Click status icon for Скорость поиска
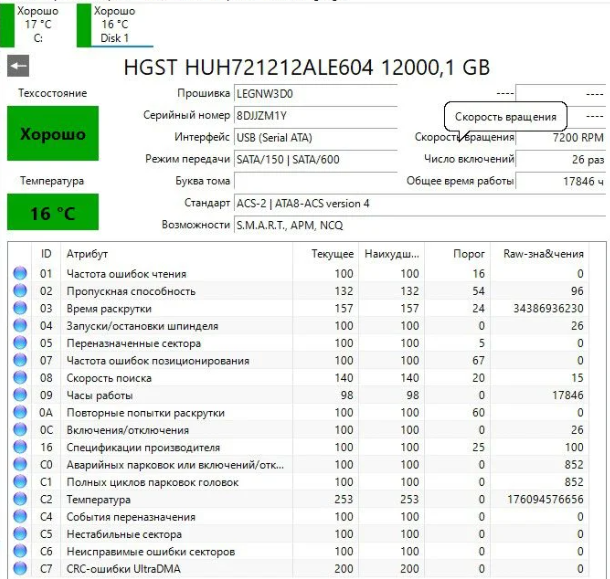This screenshot has height=579, width=610. [x=20, y=377]
